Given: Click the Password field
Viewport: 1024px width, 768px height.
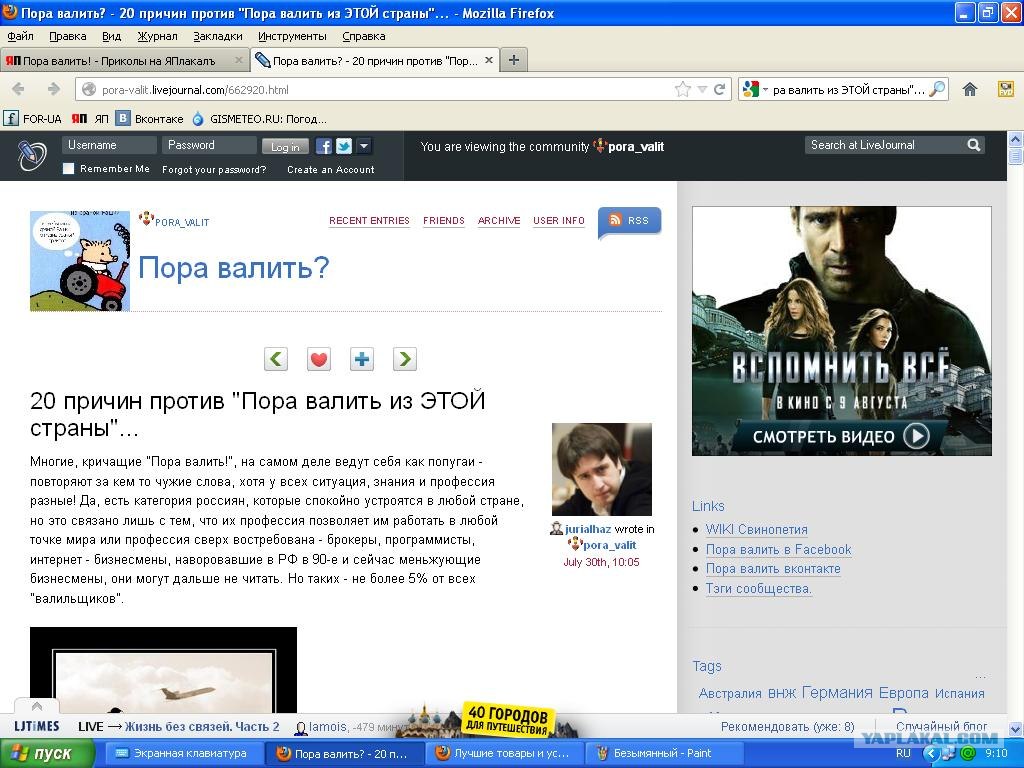Looking at the screenshot, I should point(209,145).
